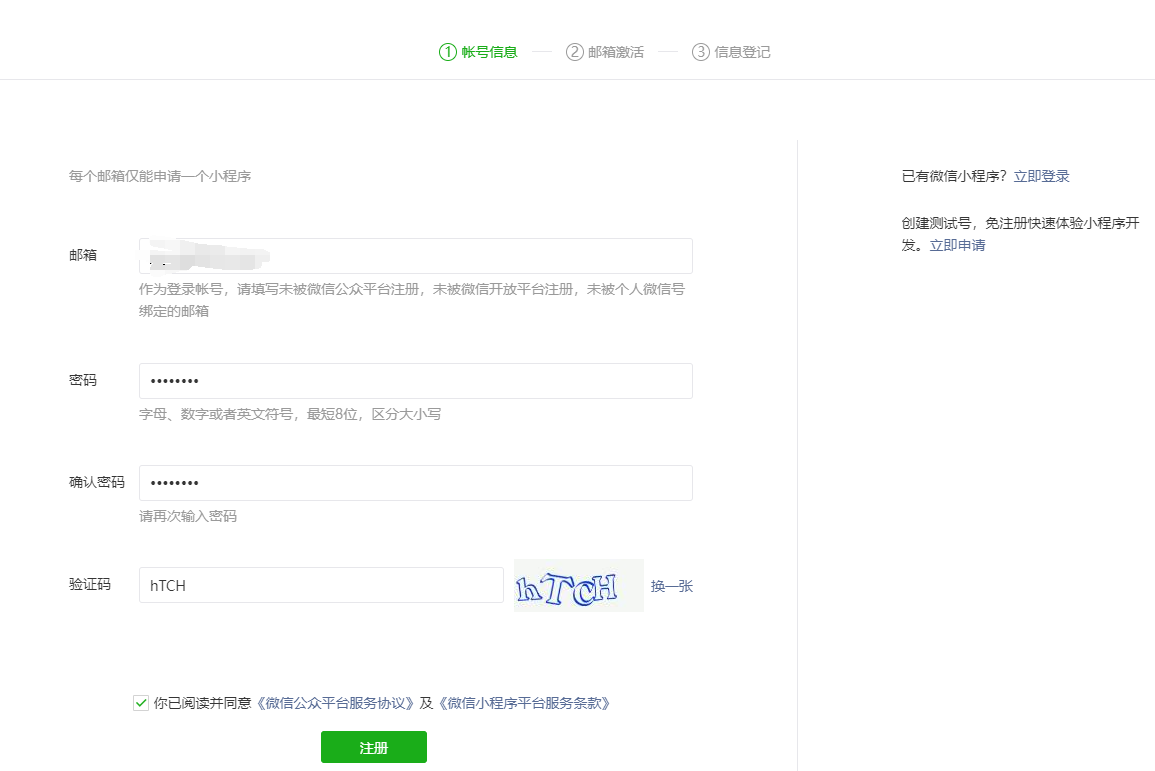Uncheck the agreement checkbox 你已阅读并同意
Image resolution: width=1155 pixels, height=771 pixels.
[x=141, y=703]
